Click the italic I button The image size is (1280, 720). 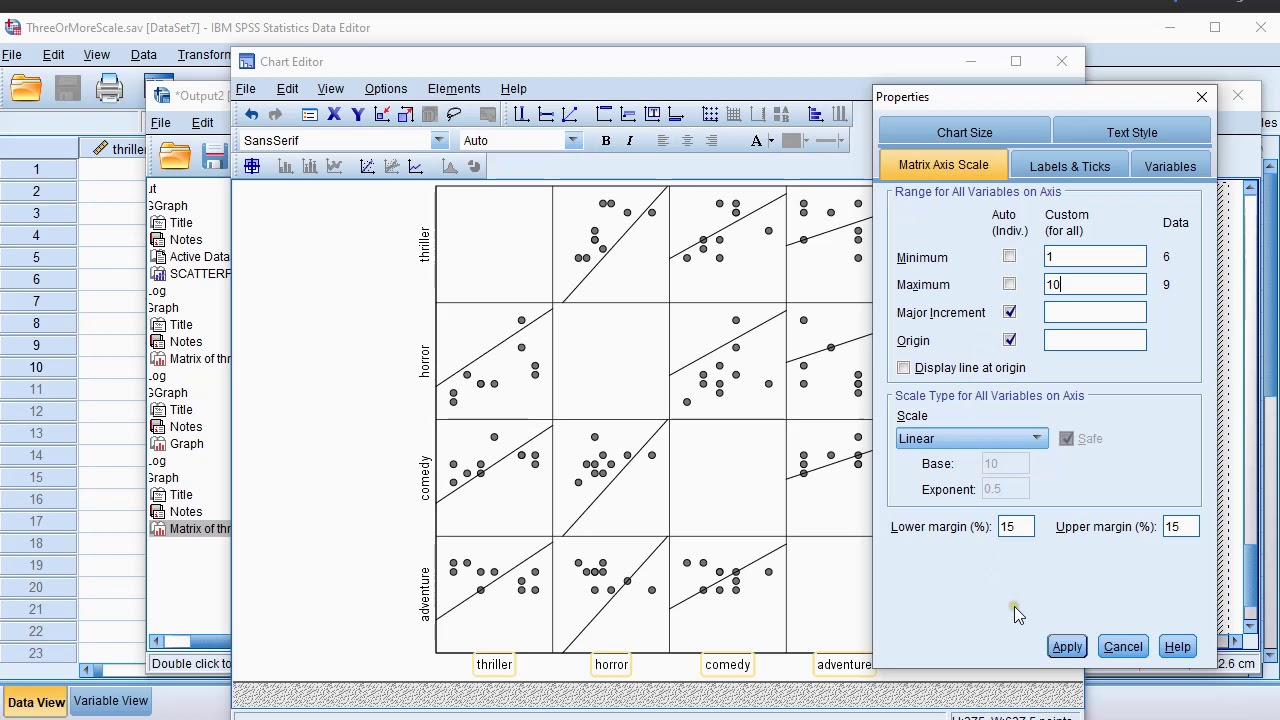[x=629, y=141]
